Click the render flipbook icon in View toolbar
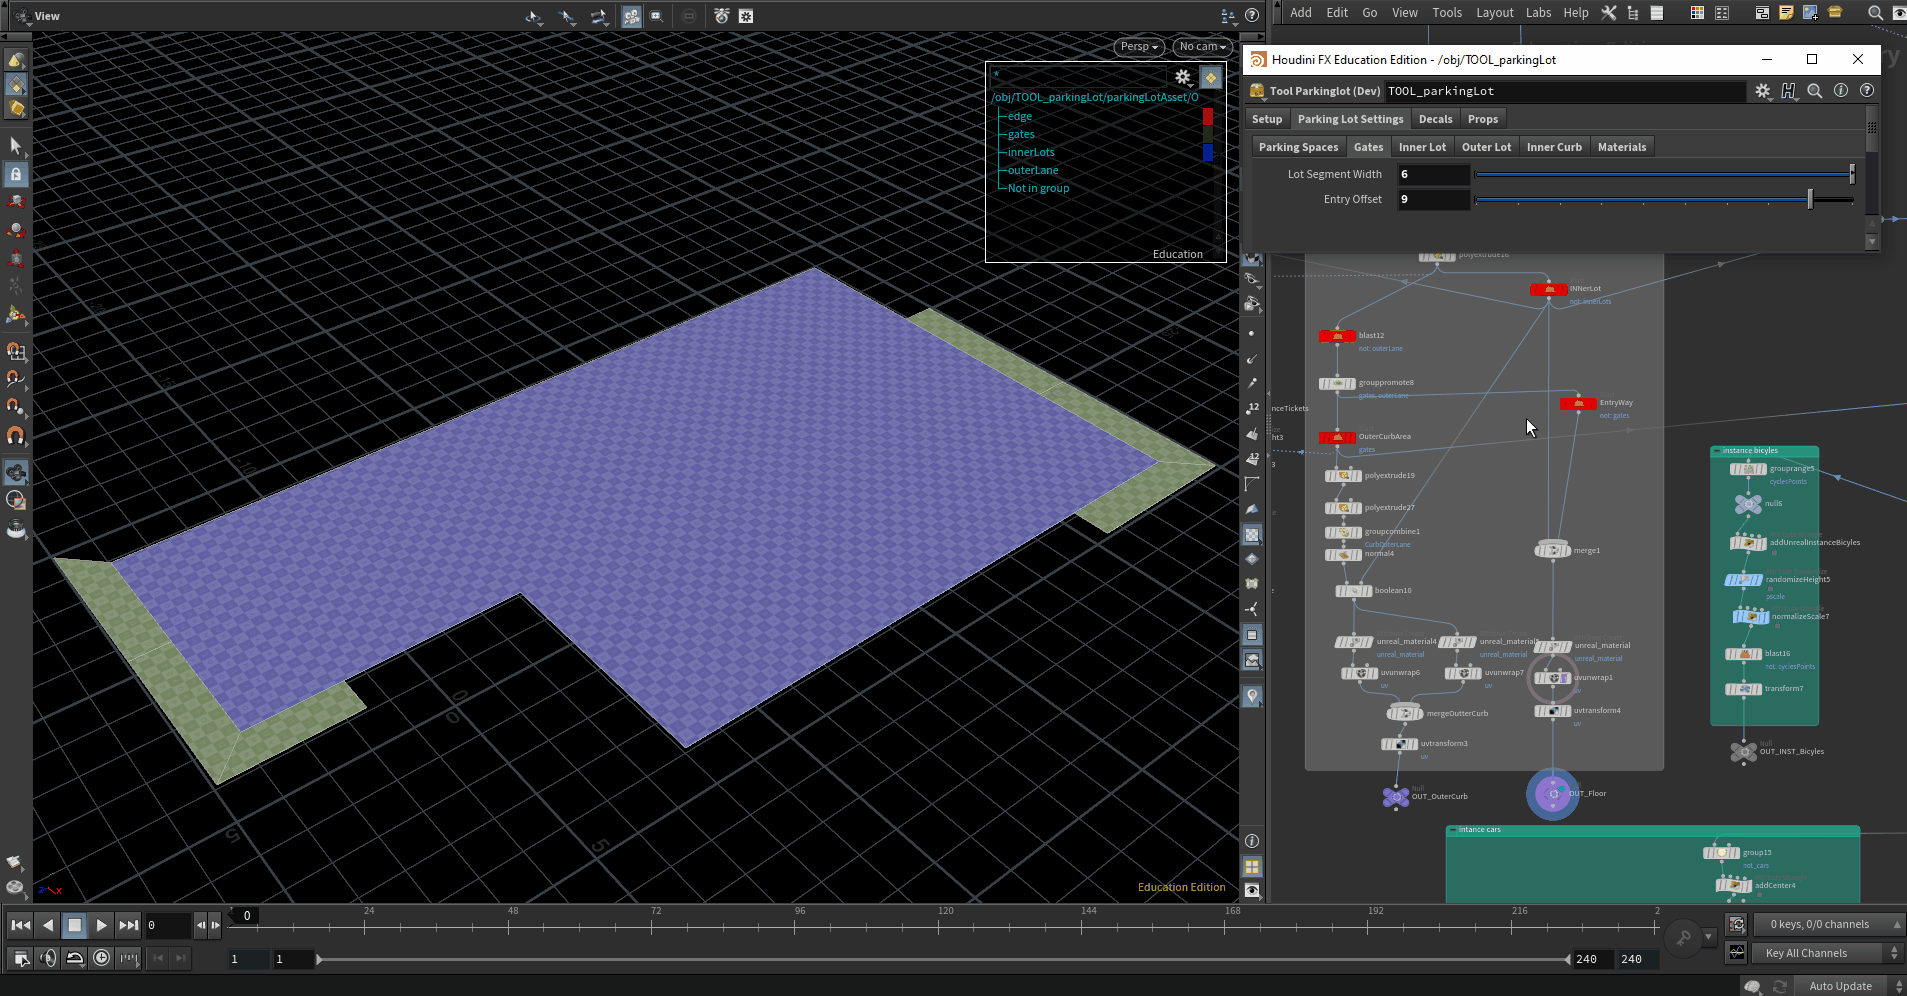Viewport: 1907px width, 996px height. pos(721,16)
